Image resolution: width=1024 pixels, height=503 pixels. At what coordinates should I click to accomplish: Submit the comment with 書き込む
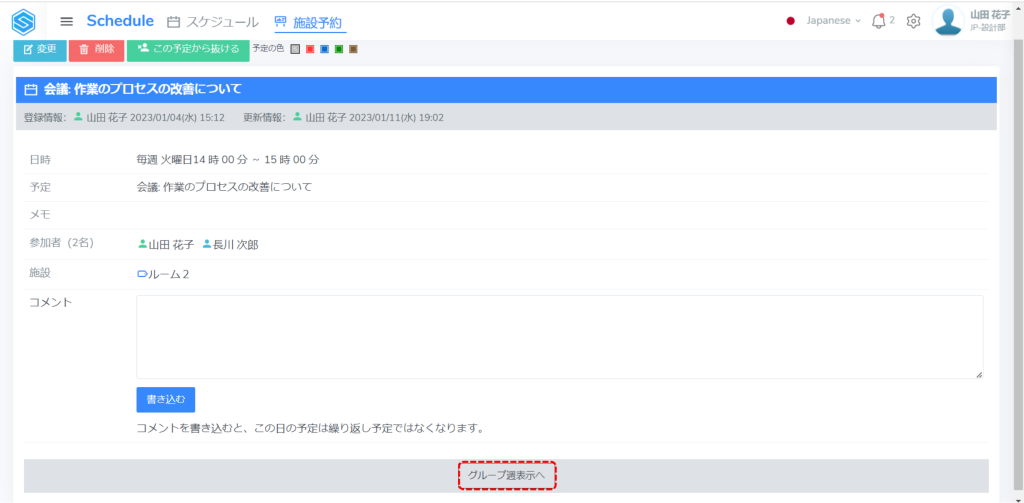(x=166, y=399)
